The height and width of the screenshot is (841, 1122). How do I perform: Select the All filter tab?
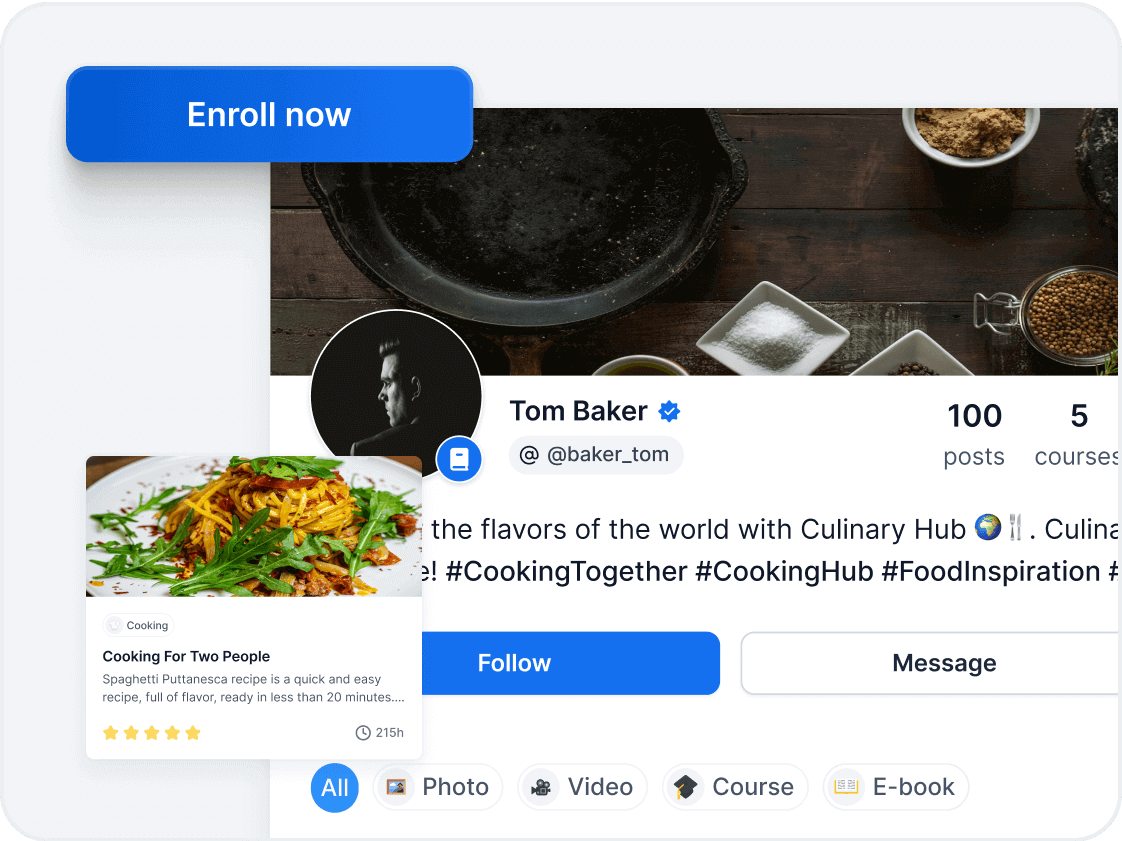click(334, 787)
